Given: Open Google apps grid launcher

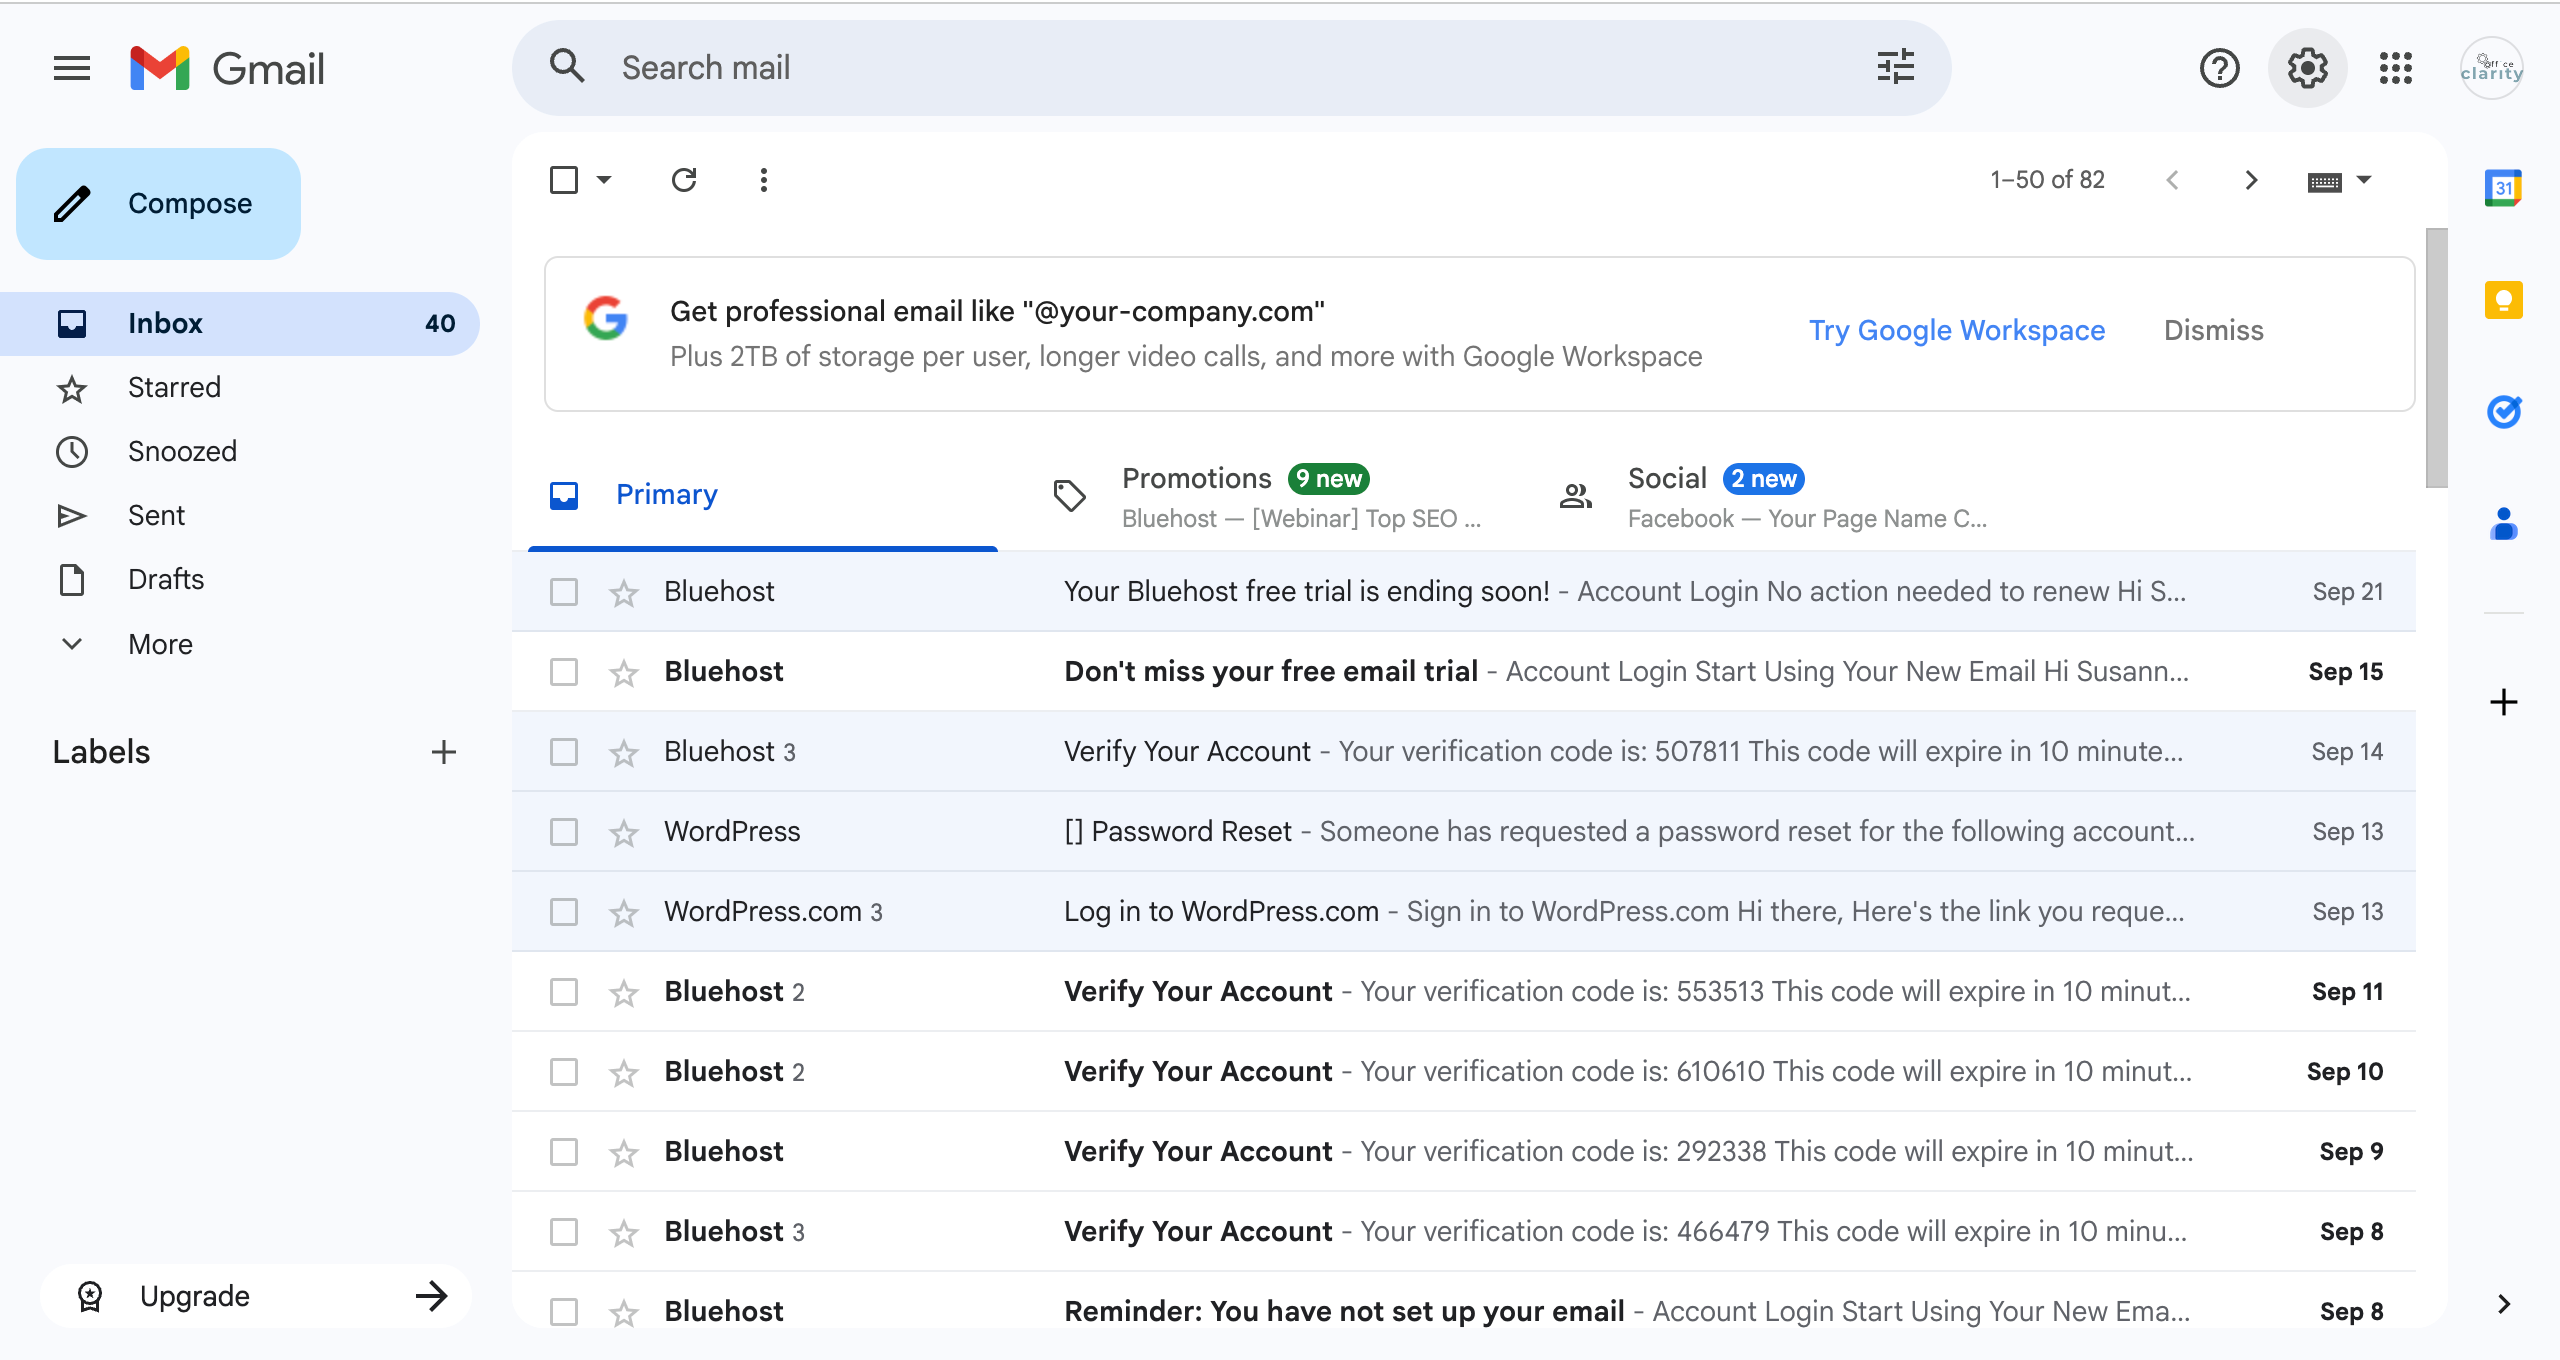Looking at the screenshot, I should click(x=2395, y=68).
